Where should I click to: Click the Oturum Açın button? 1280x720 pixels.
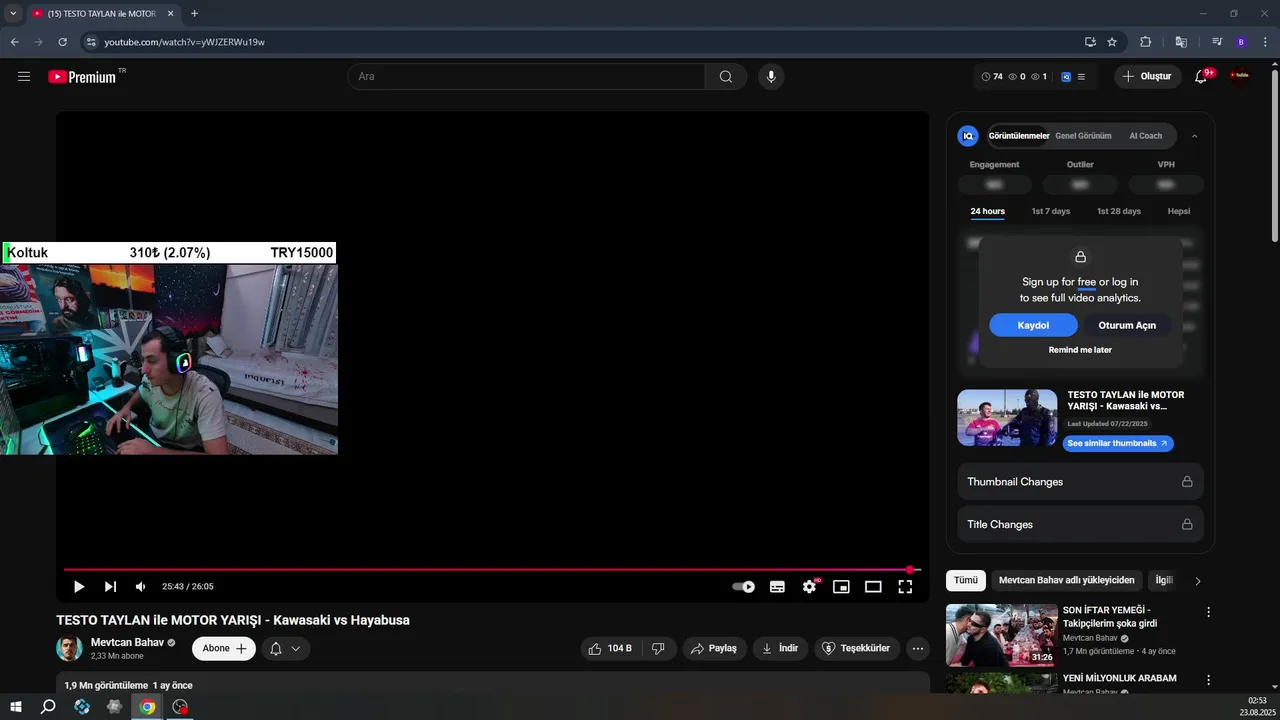[x=1127, y=325]
